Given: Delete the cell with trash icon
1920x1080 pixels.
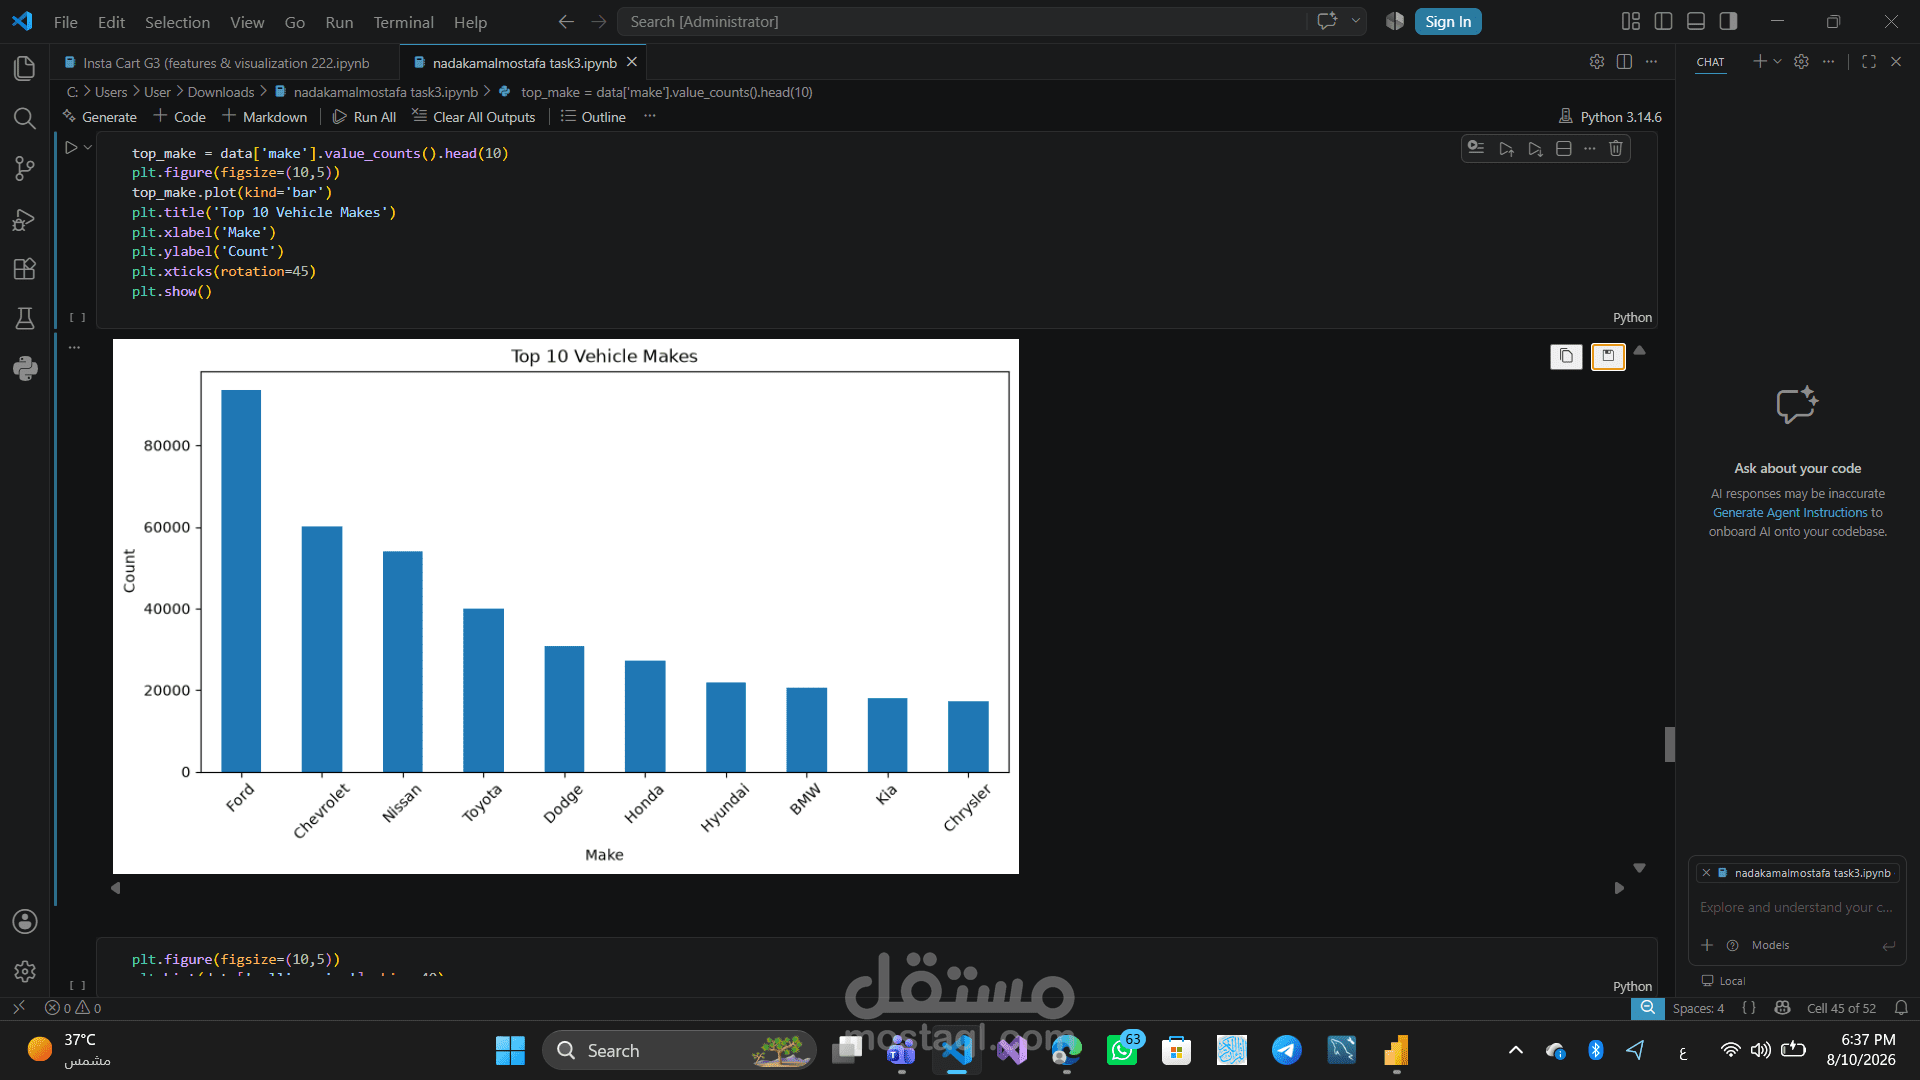Looking at the screenshot, I should click(1616, 149).
